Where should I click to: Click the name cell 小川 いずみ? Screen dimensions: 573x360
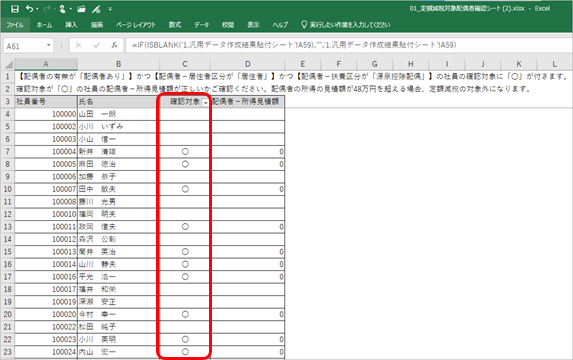(x=118, y=126)
